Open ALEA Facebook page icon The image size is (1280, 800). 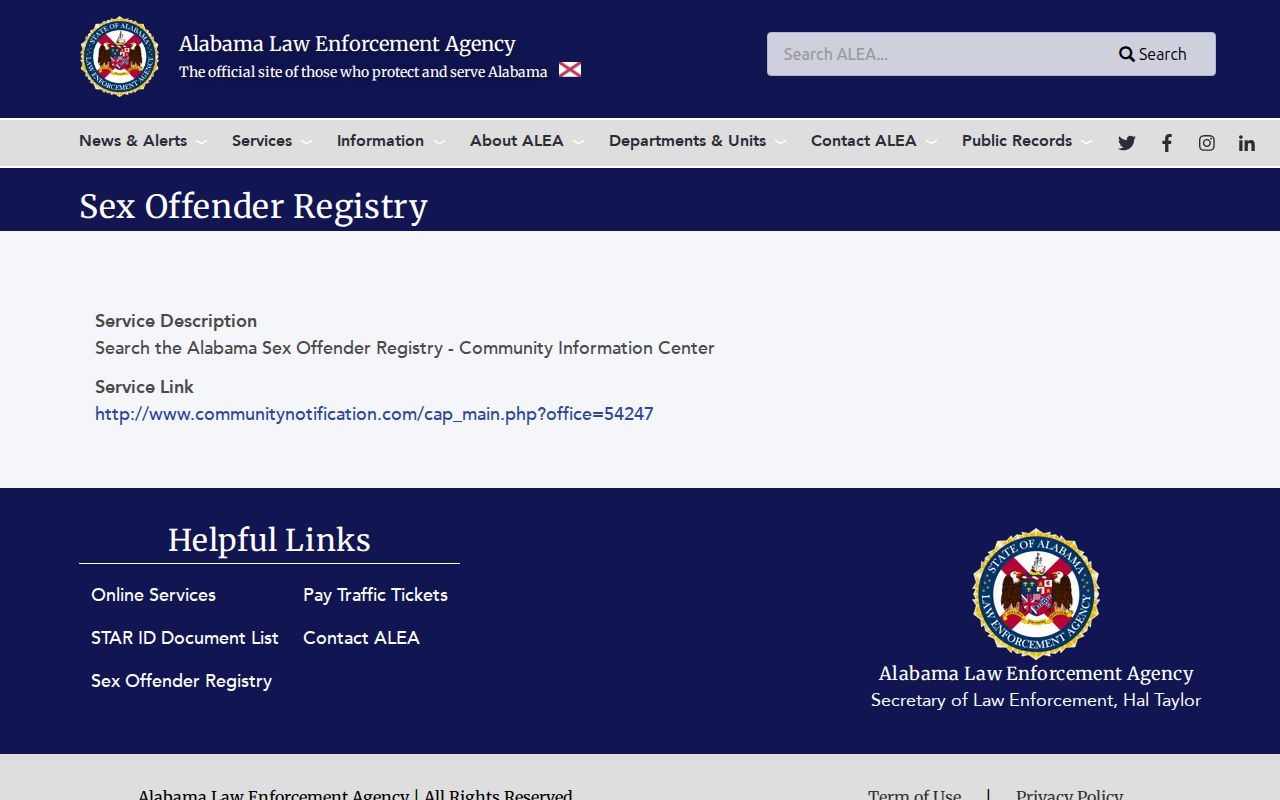(x=1167, y=143)
